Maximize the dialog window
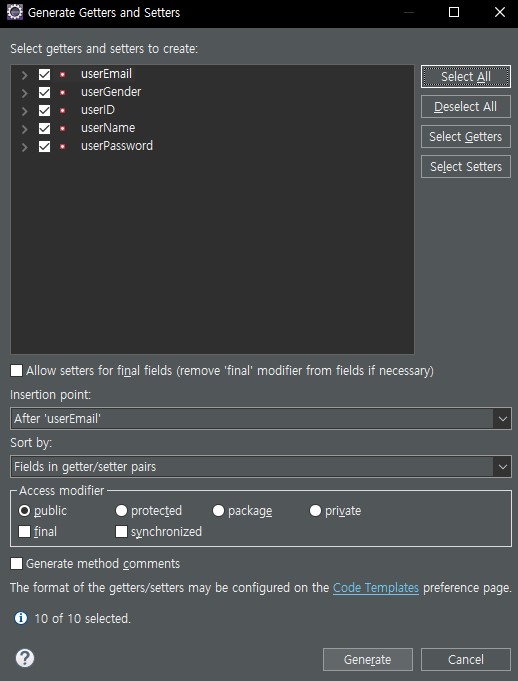This screenshot has height=681, width=518. 454,12
